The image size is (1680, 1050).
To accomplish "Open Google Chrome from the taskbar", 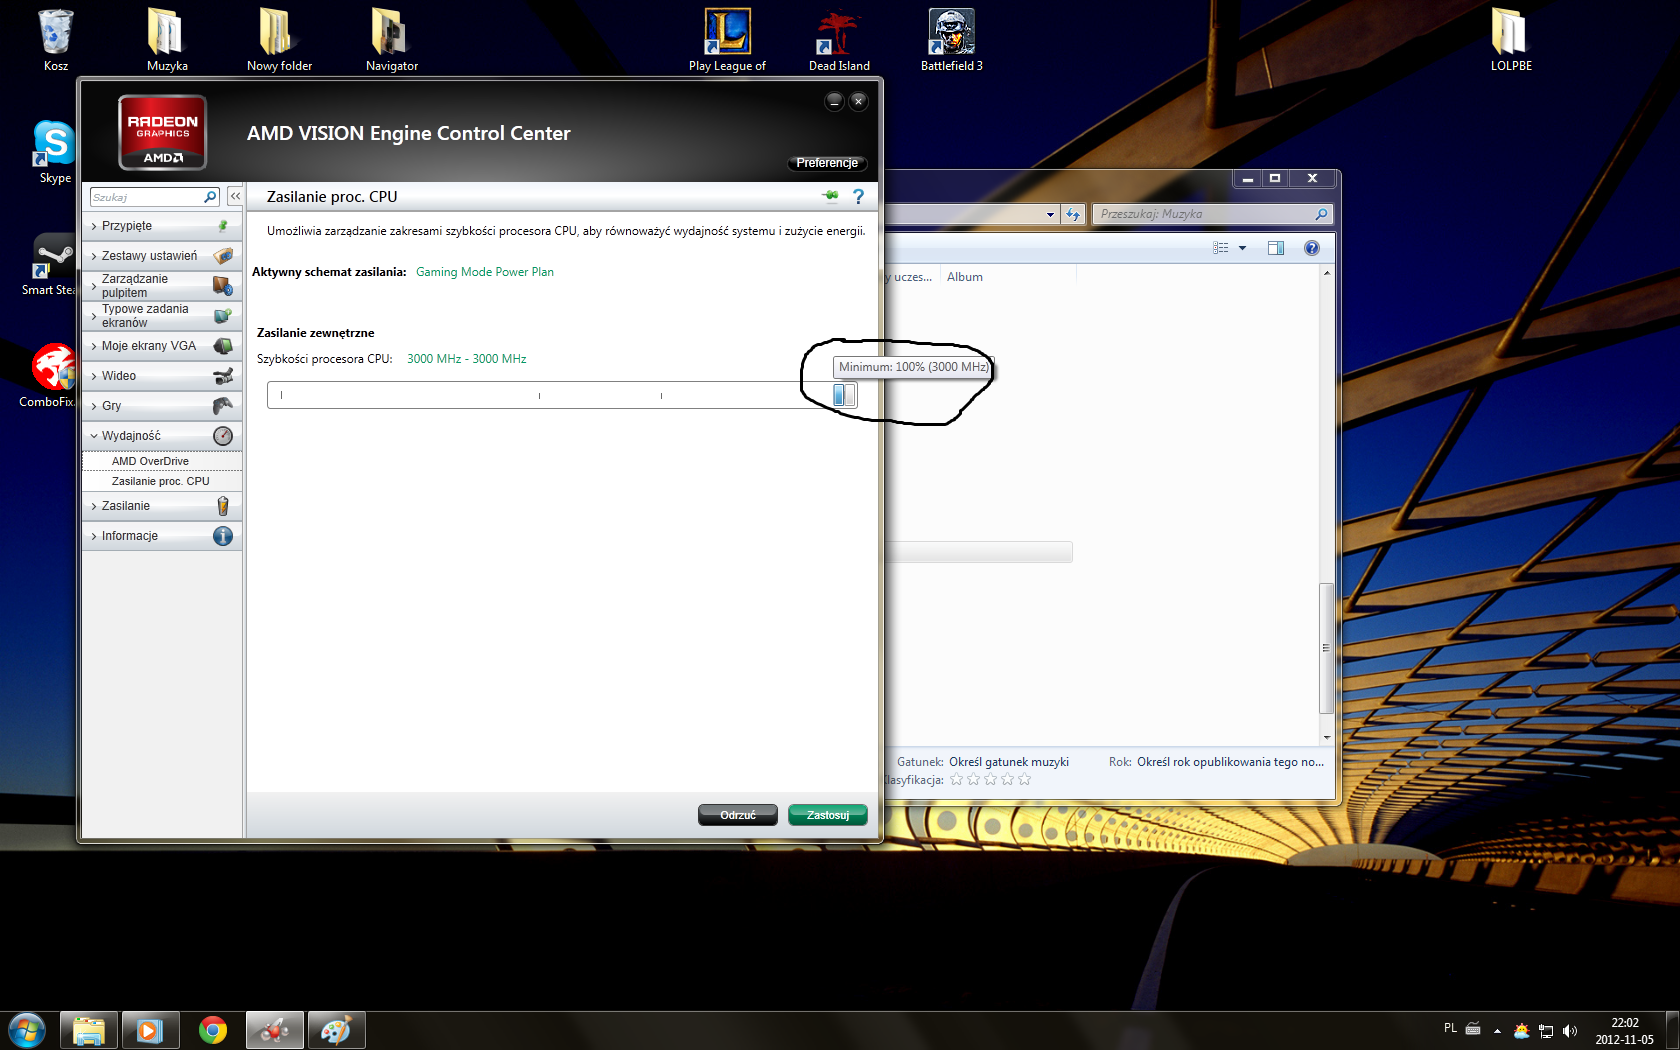I will [212, 1030].
